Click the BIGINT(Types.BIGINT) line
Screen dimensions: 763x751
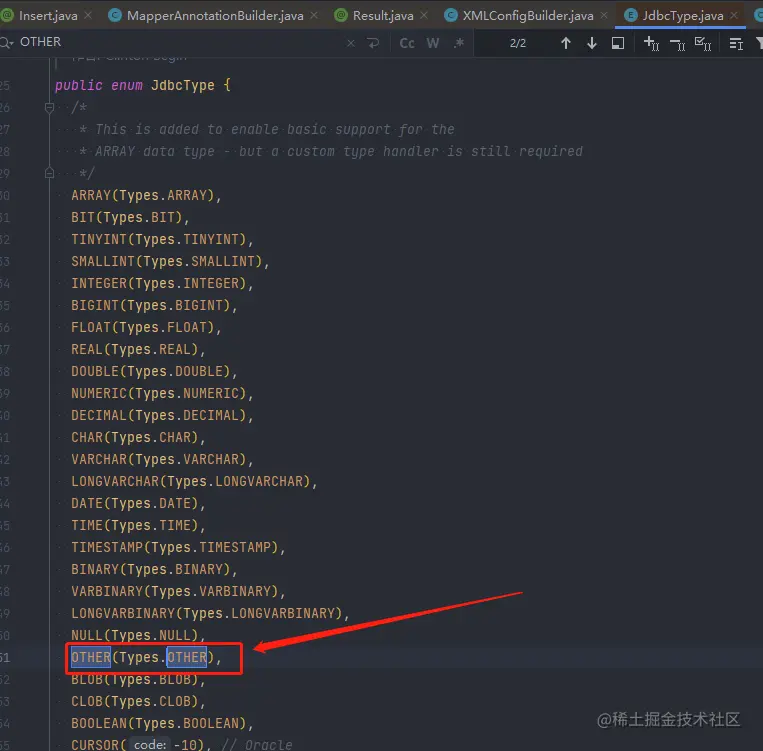[x=154, y=305]
